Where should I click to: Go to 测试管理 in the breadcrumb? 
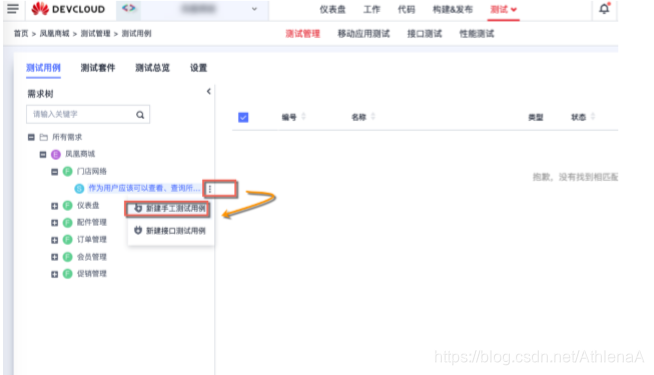(96, 33)
